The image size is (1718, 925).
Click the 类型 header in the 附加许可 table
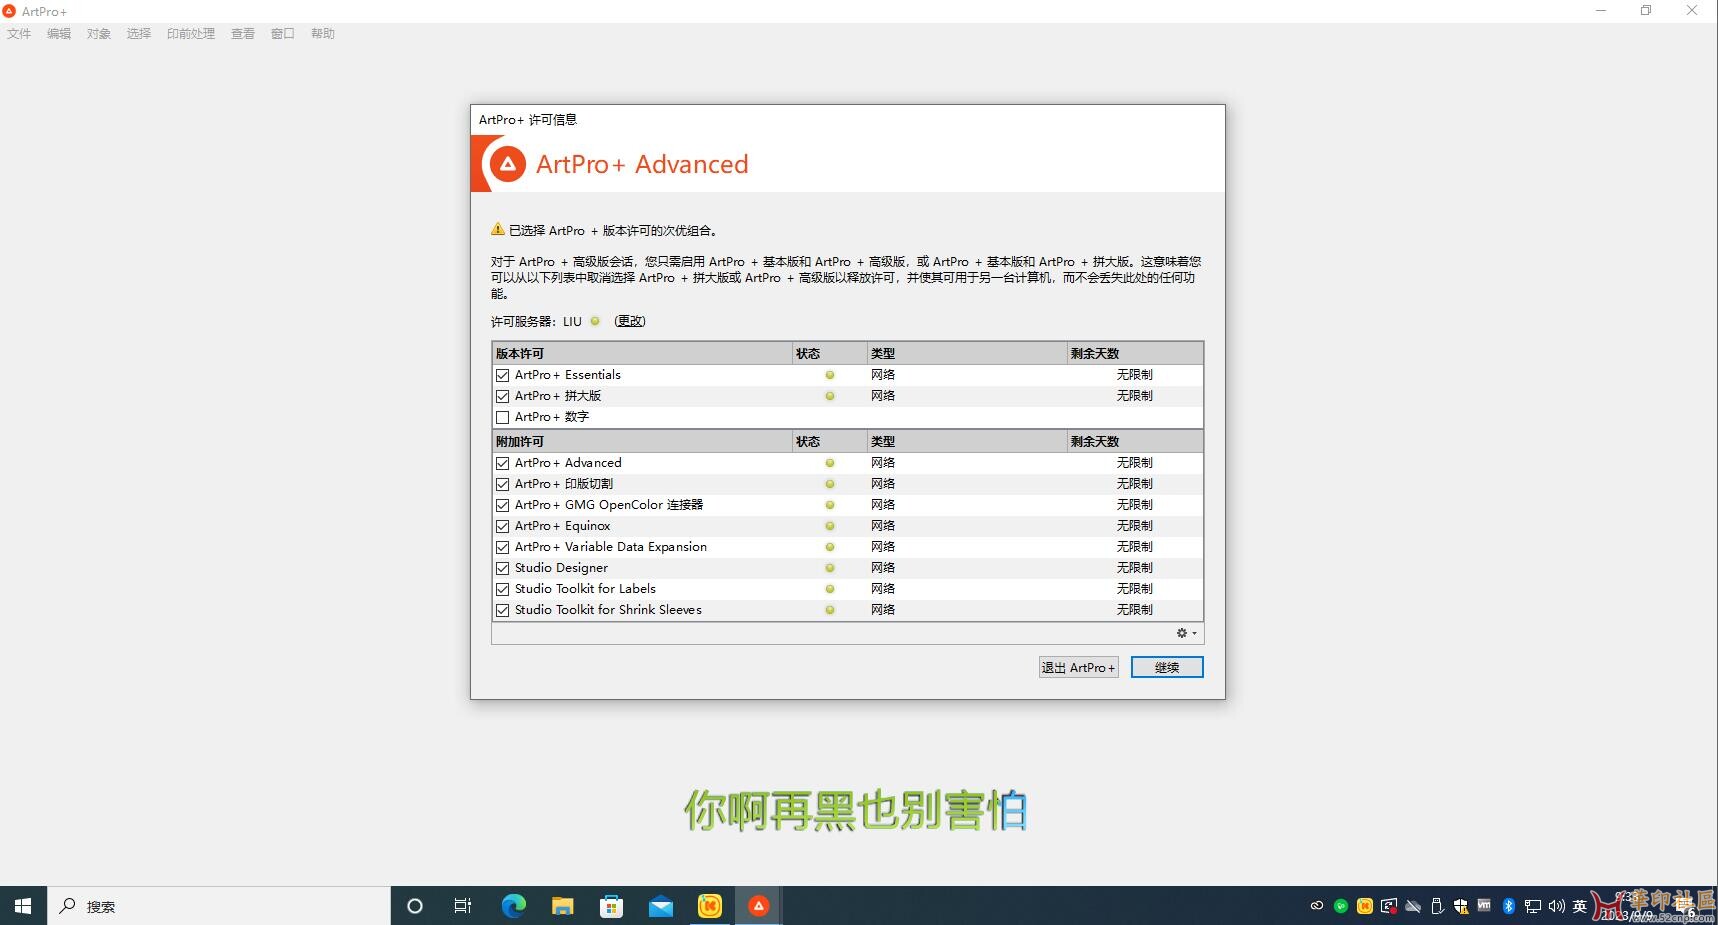coord(966,441)
